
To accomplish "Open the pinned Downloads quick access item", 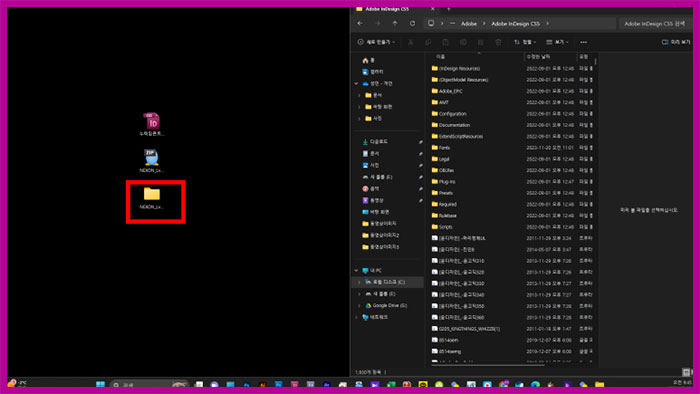I will click(375, 142).
